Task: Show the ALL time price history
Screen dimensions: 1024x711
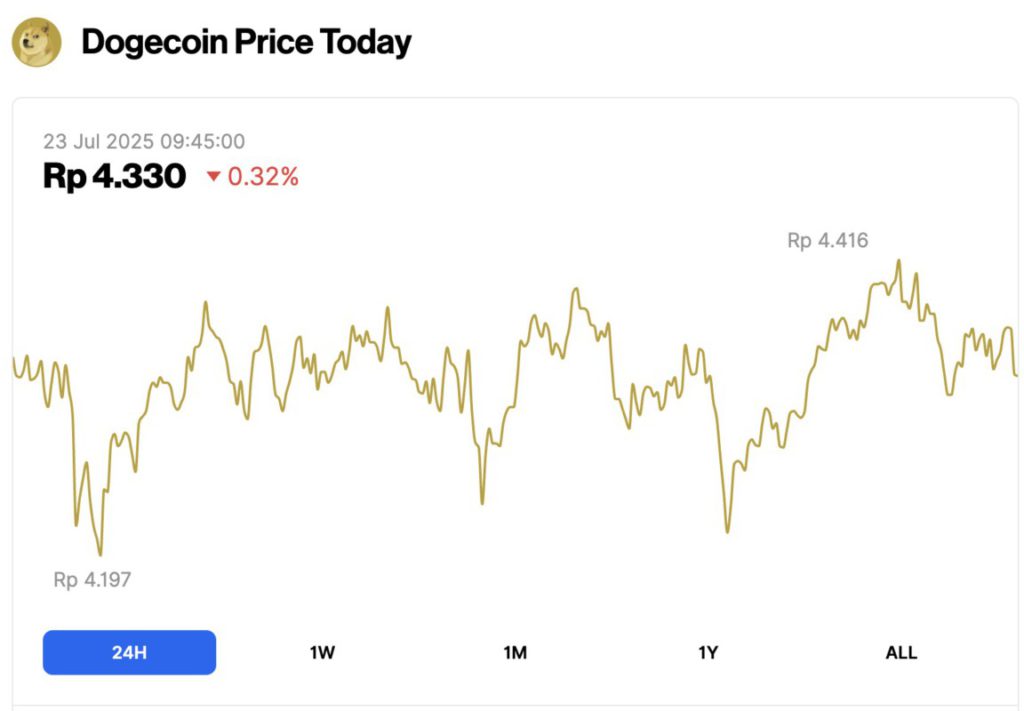Action: click(x=901, y=653)
